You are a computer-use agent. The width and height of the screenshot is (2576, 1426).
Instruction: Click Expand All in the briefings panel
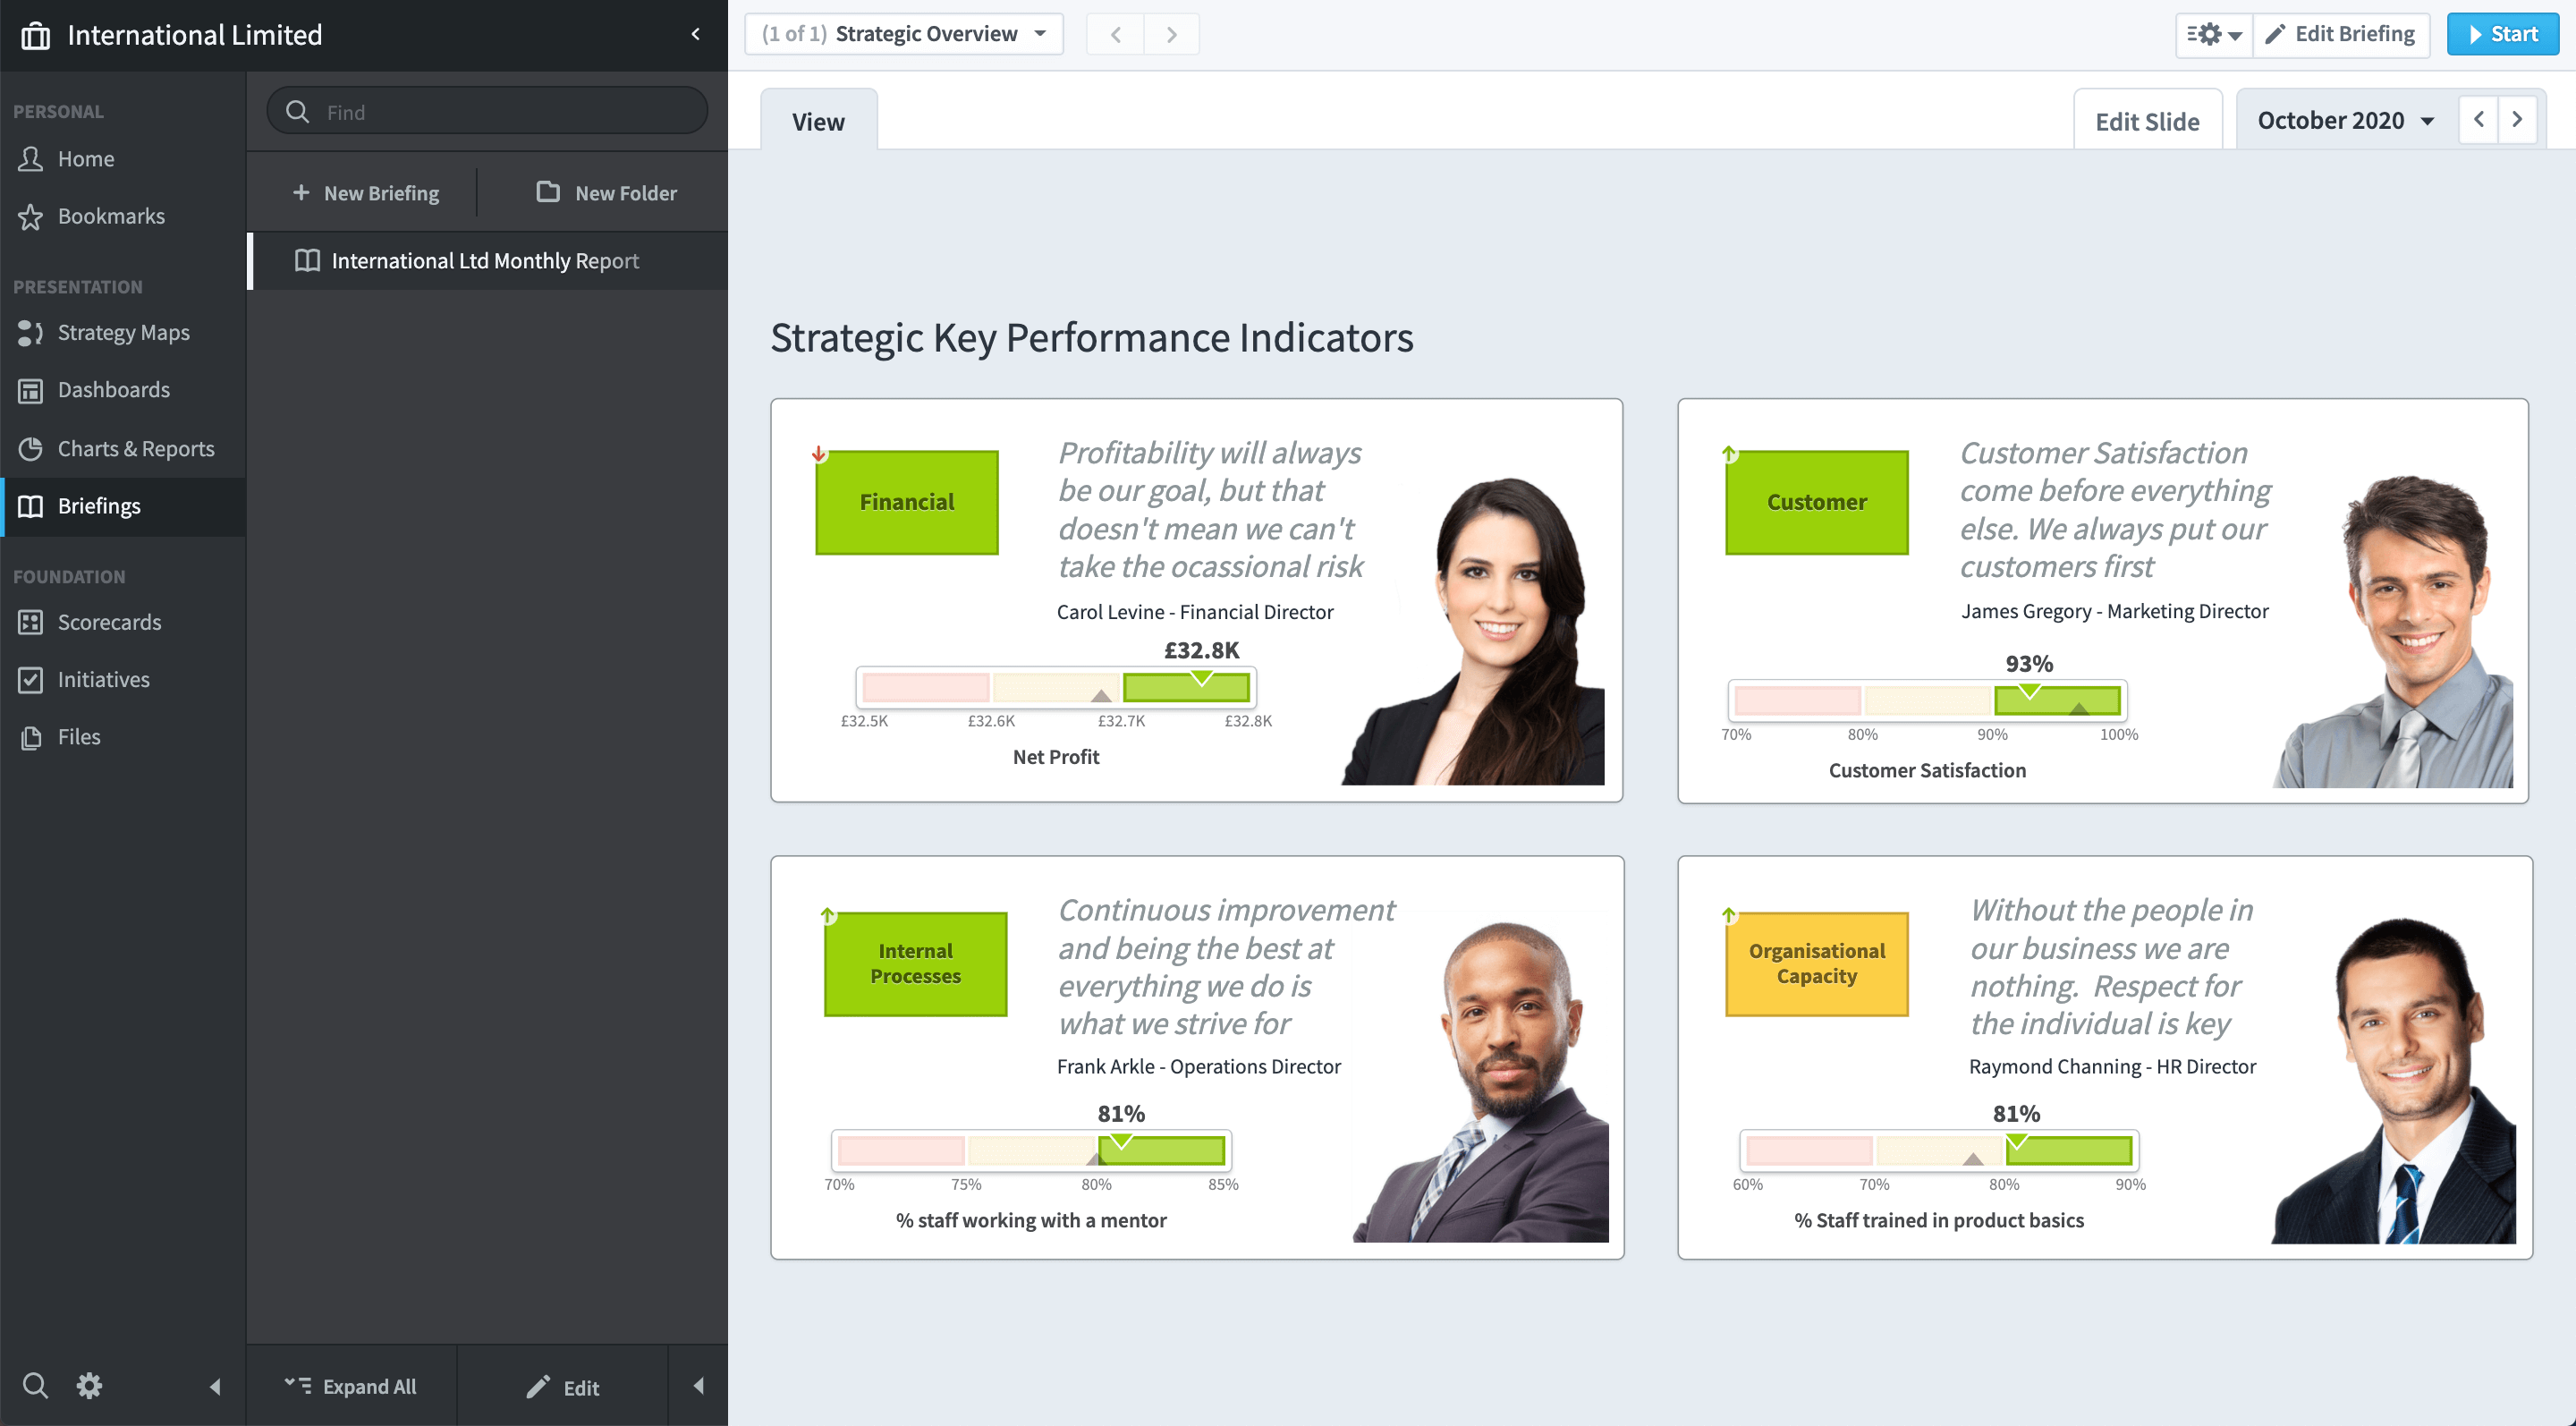point(350,1386)
